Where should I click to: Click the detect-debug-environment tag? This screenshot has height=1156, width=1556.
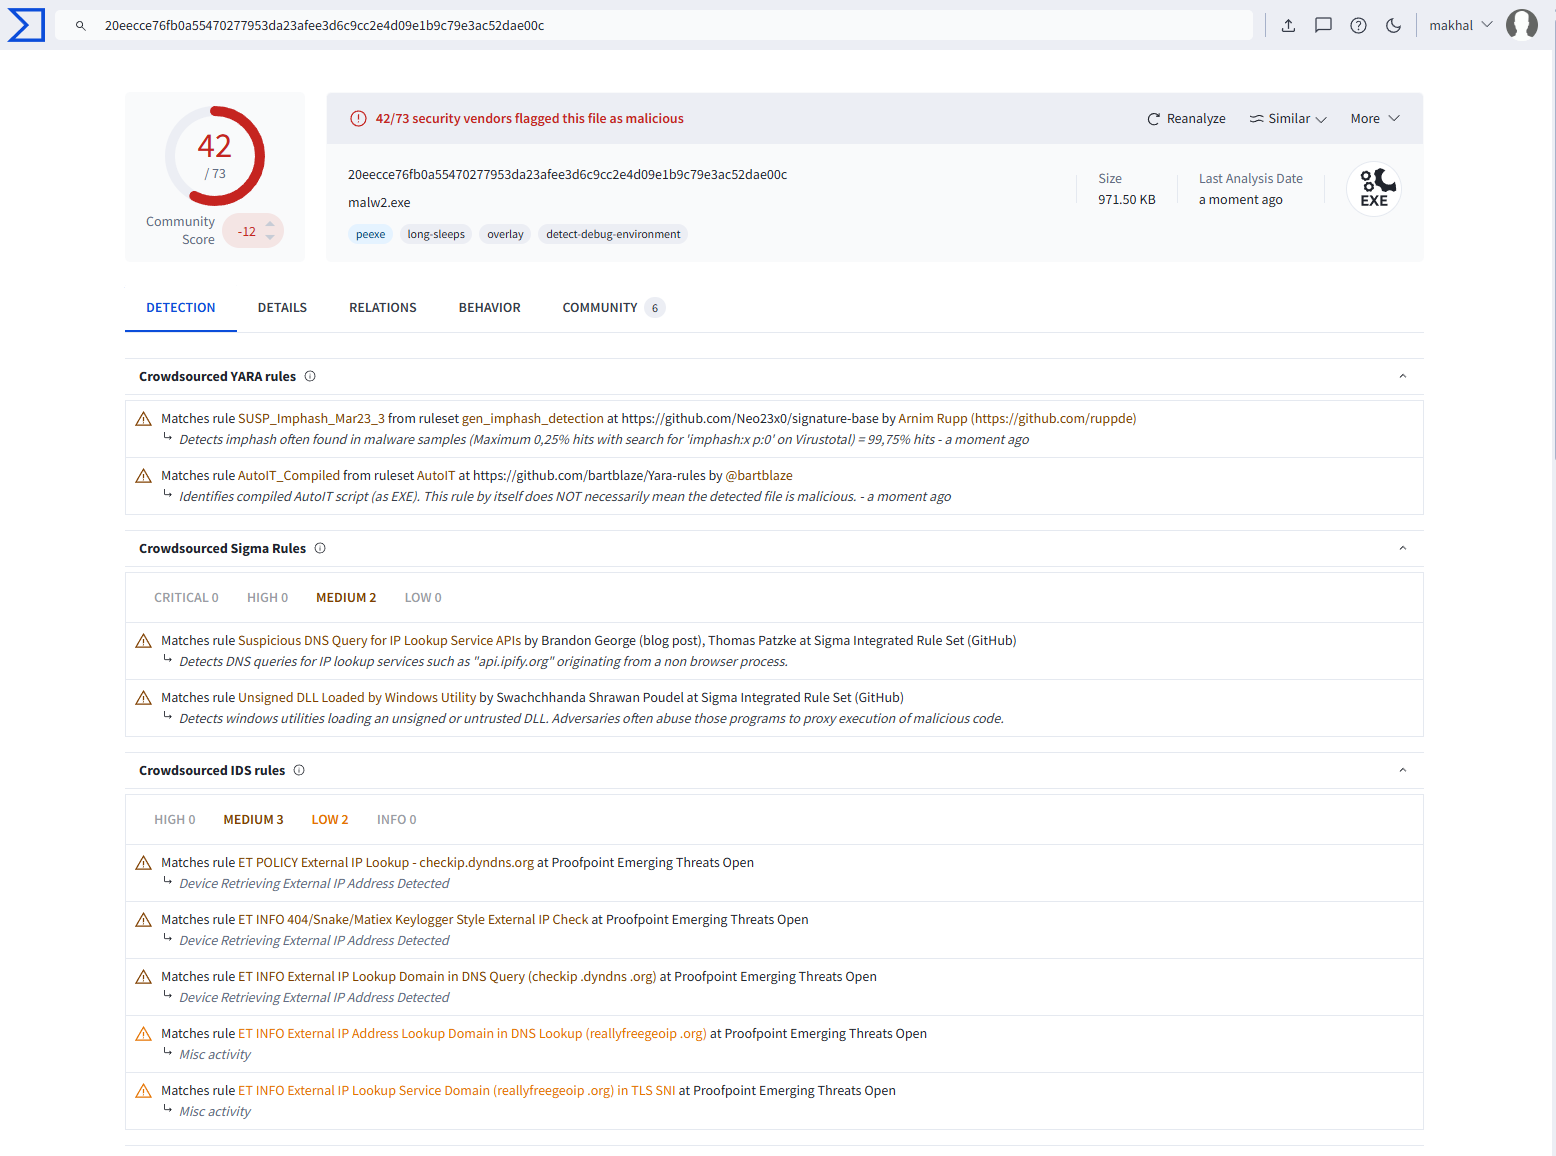point(613,234)
